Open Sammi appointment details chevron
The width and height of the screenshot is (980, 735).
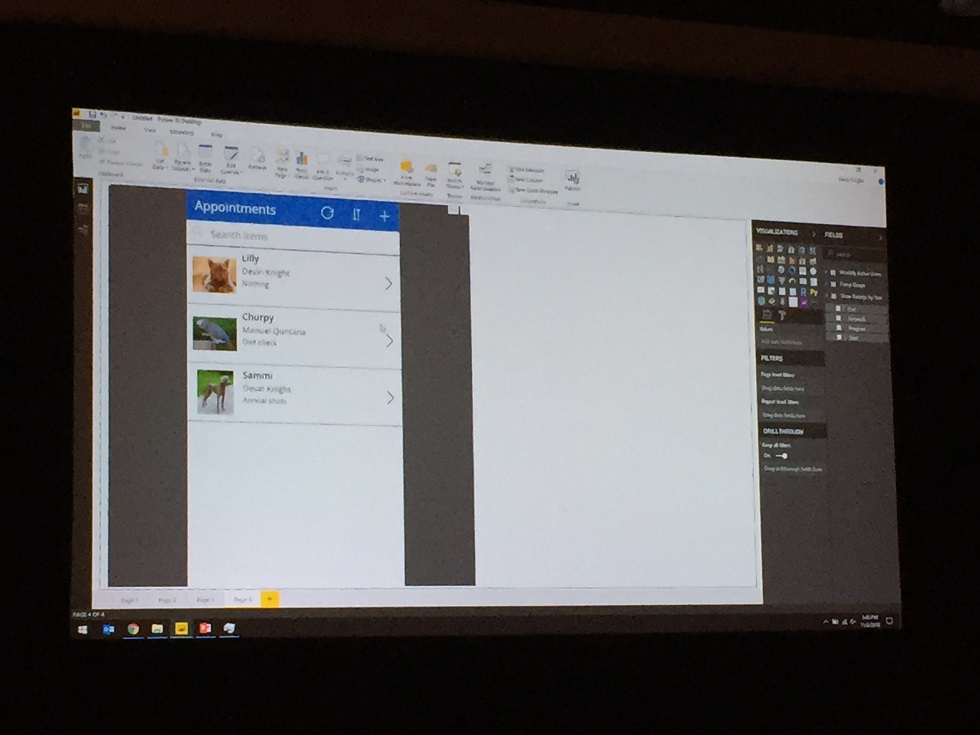(390, 398)
